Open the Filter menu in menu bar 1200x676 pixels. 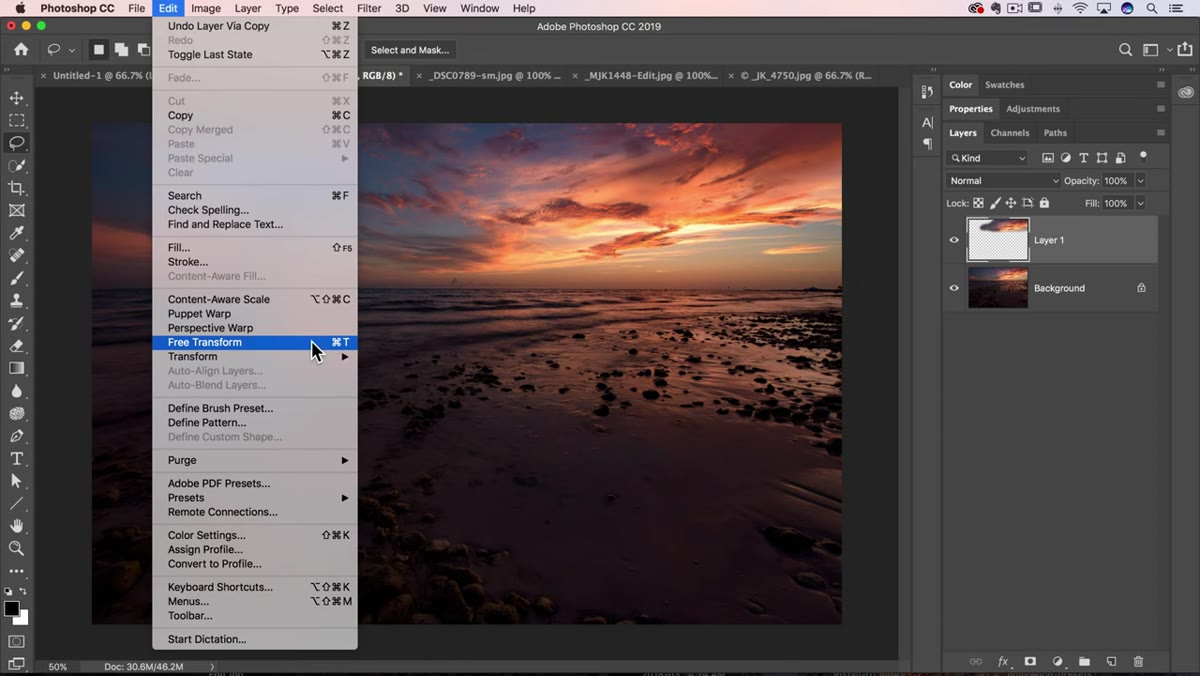coord(369,8)
